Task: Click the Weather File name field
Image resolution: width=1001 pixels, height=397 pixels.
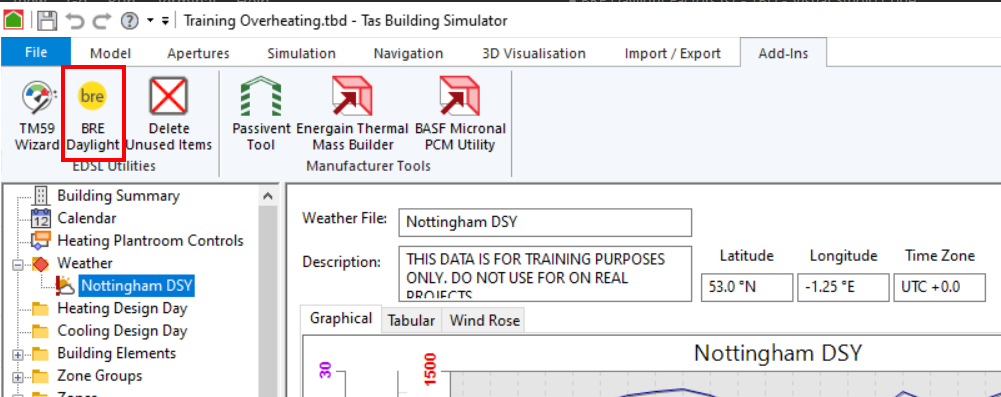Action: (545, 223)
